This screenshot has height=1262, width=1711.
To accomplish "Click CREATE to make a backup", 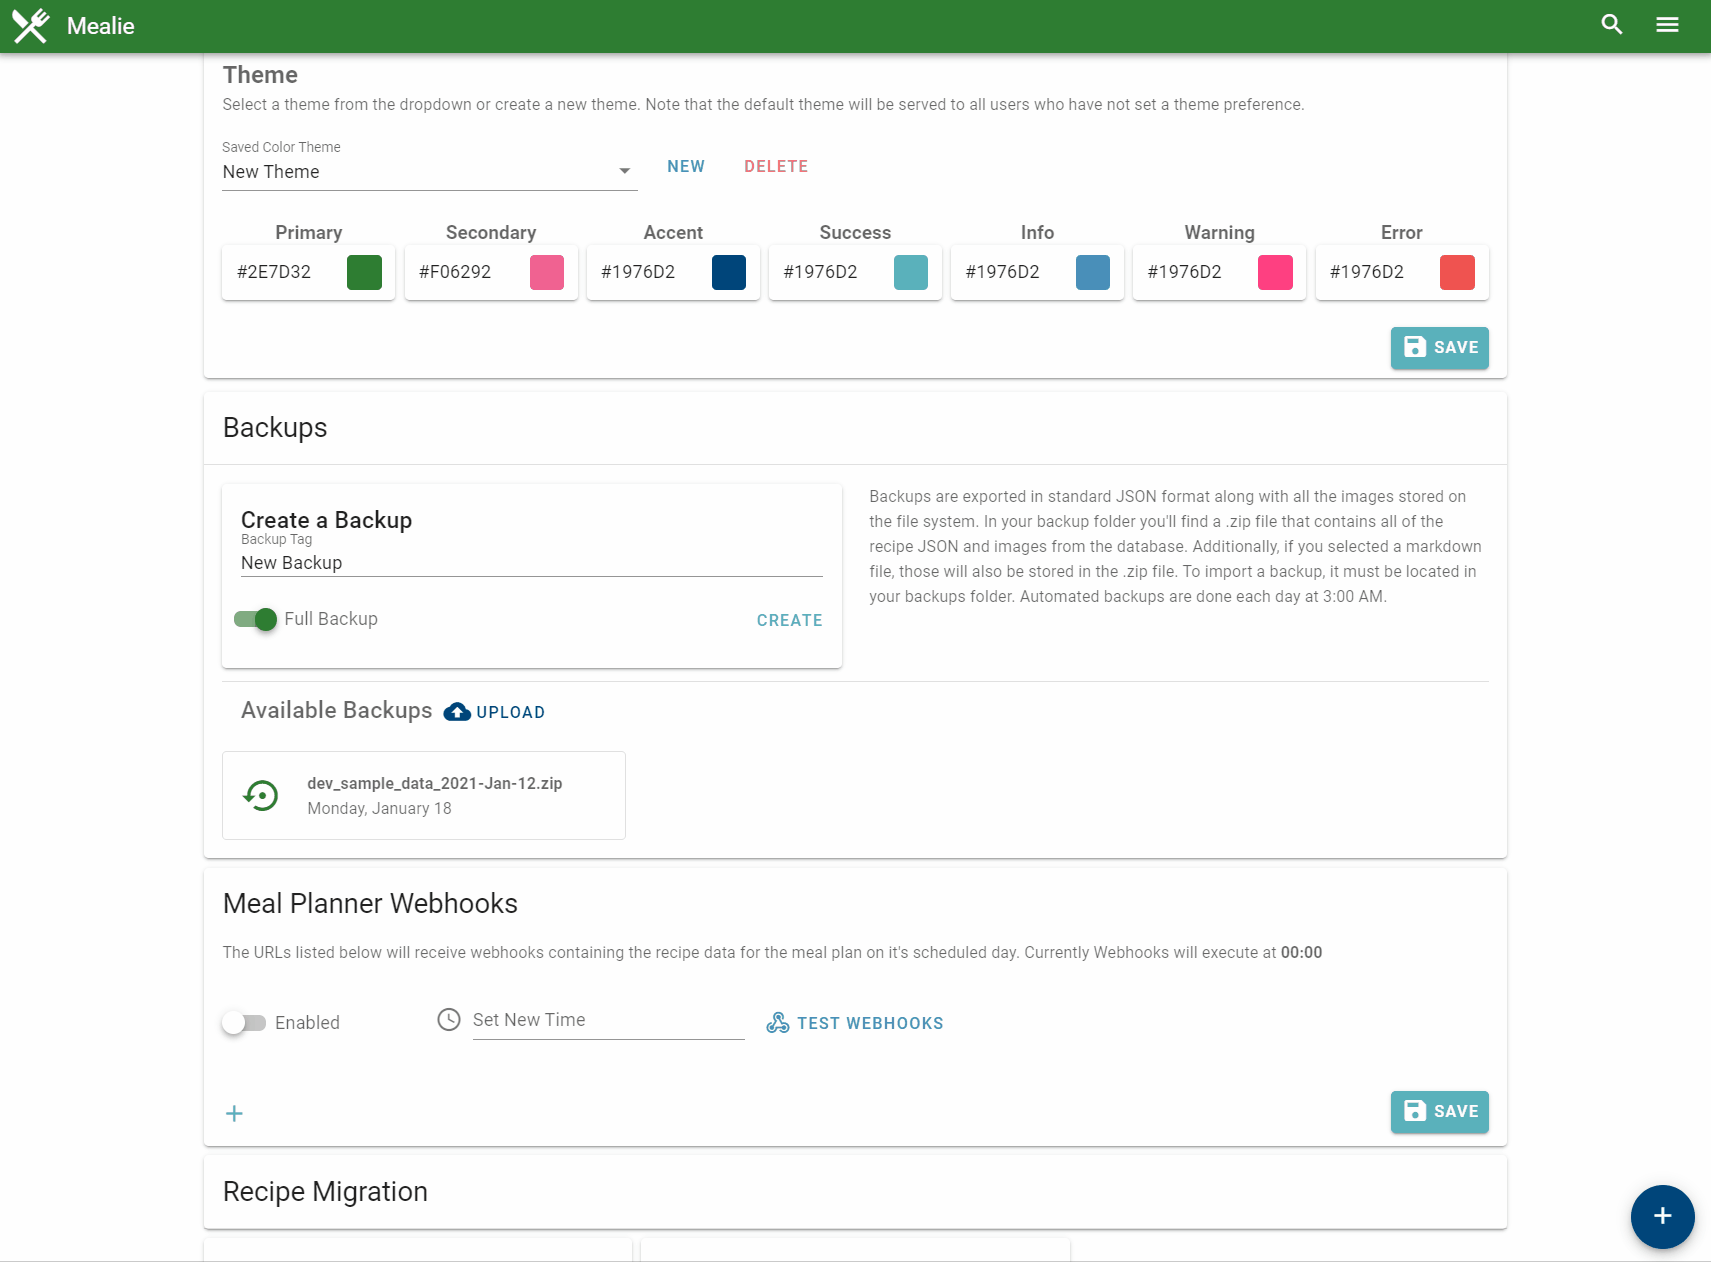I will [x=789, y=621].
